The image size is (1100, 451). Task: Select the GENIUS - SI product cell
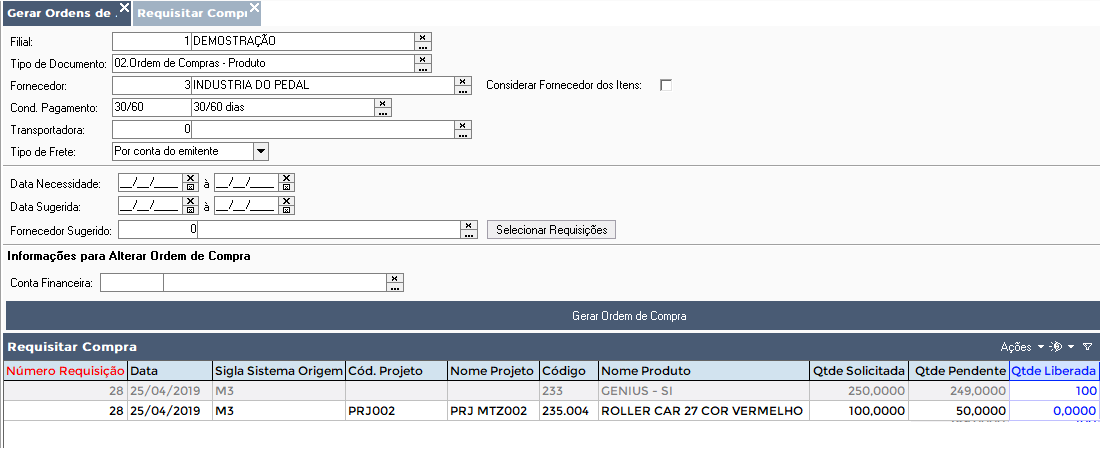coord(704,391)
